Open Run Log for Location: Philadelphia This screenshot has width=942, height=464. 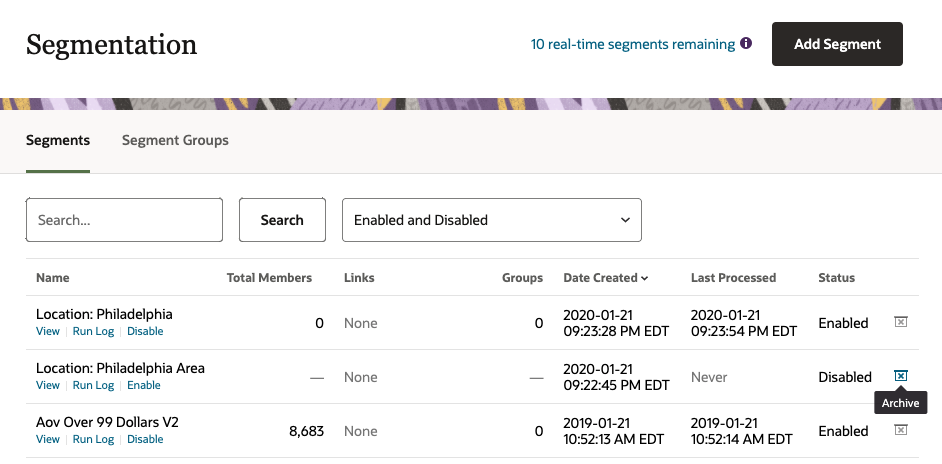[x=93, y=332]
